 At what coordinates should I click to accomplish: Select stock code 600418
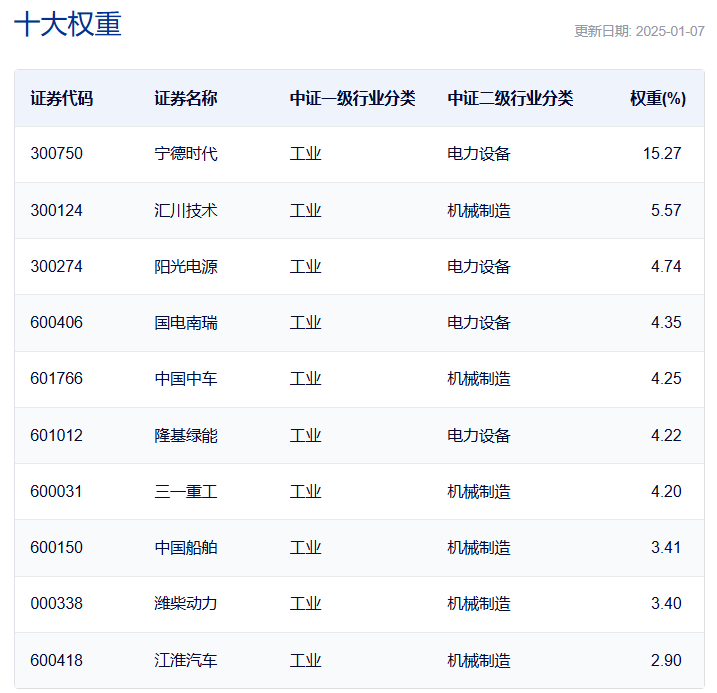[56, 660]
